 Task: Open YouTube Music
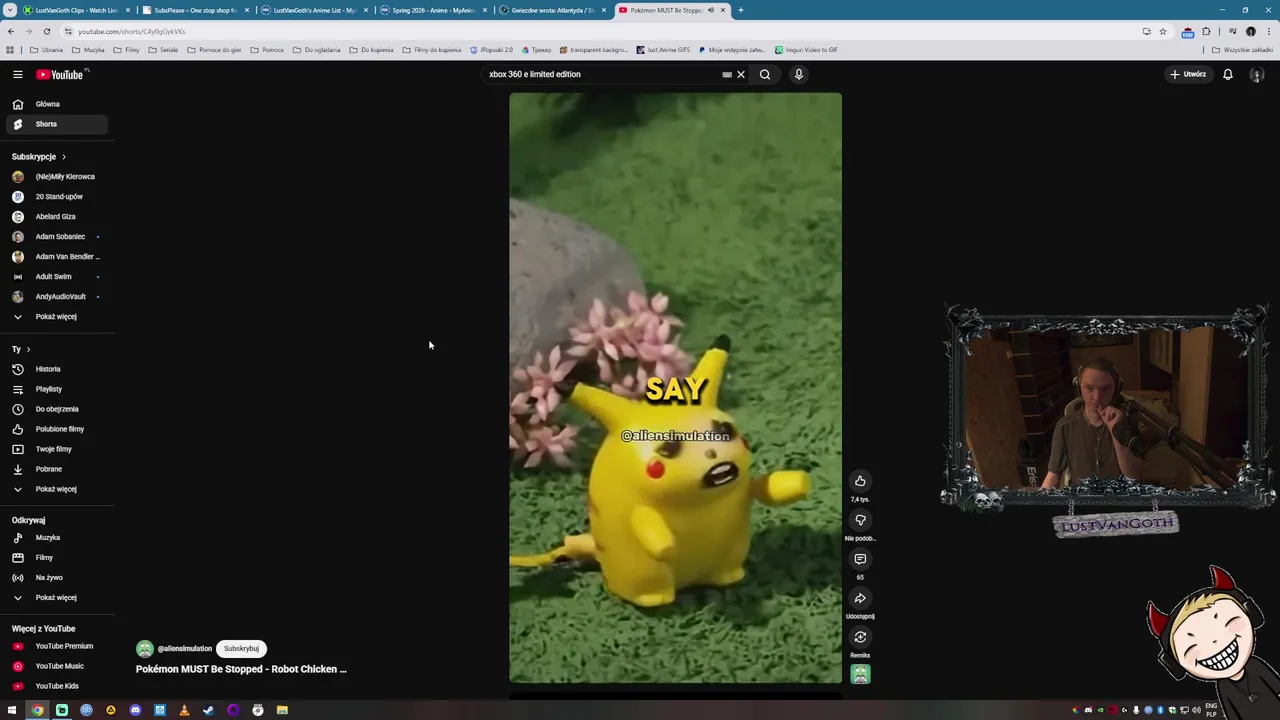[55, 666]
